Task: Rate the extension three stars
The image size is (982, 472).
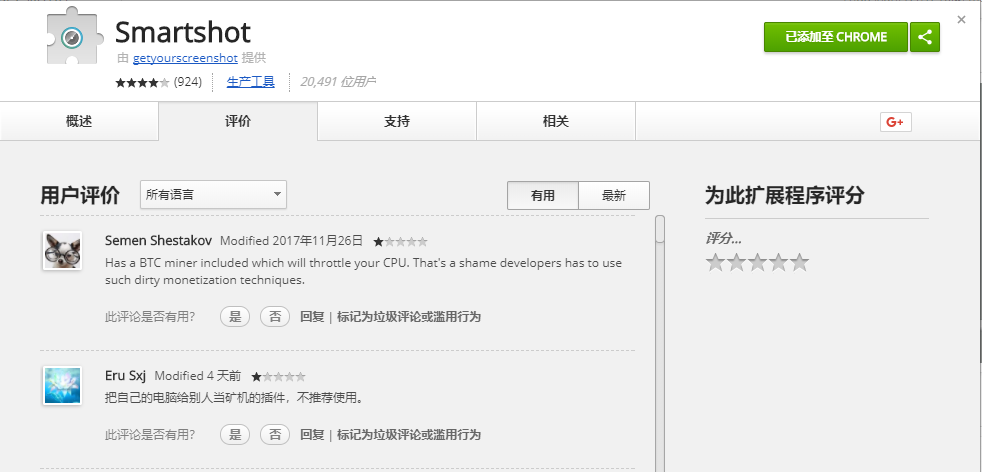Action: pyautogui.click(x=757, y=262)
